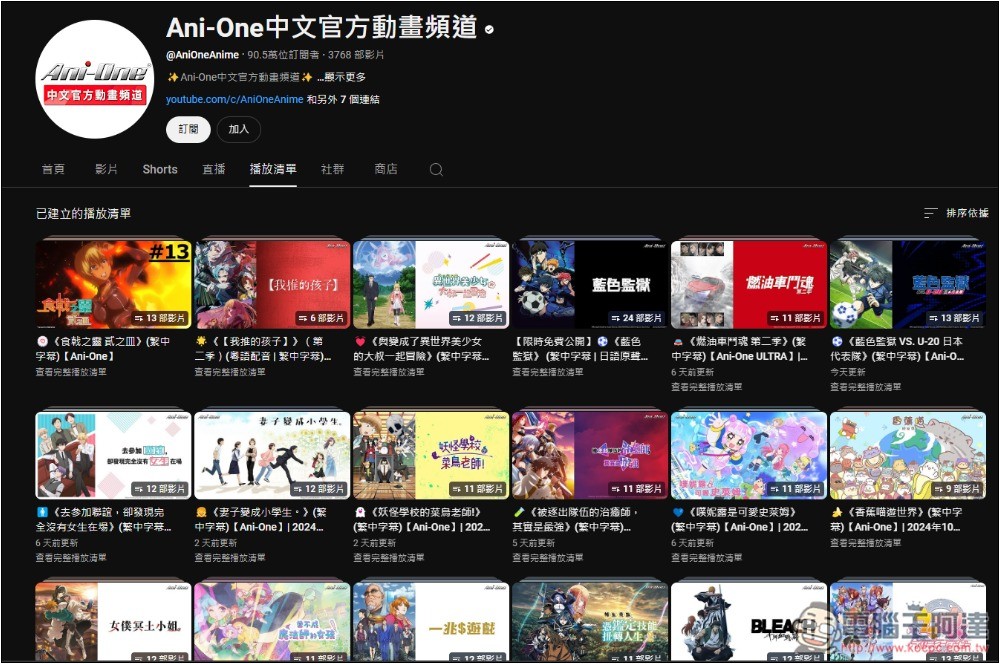Open 燃油車鬥魂 playlist thumbnail
The image size is (1000, 664).
click(749, 284)
